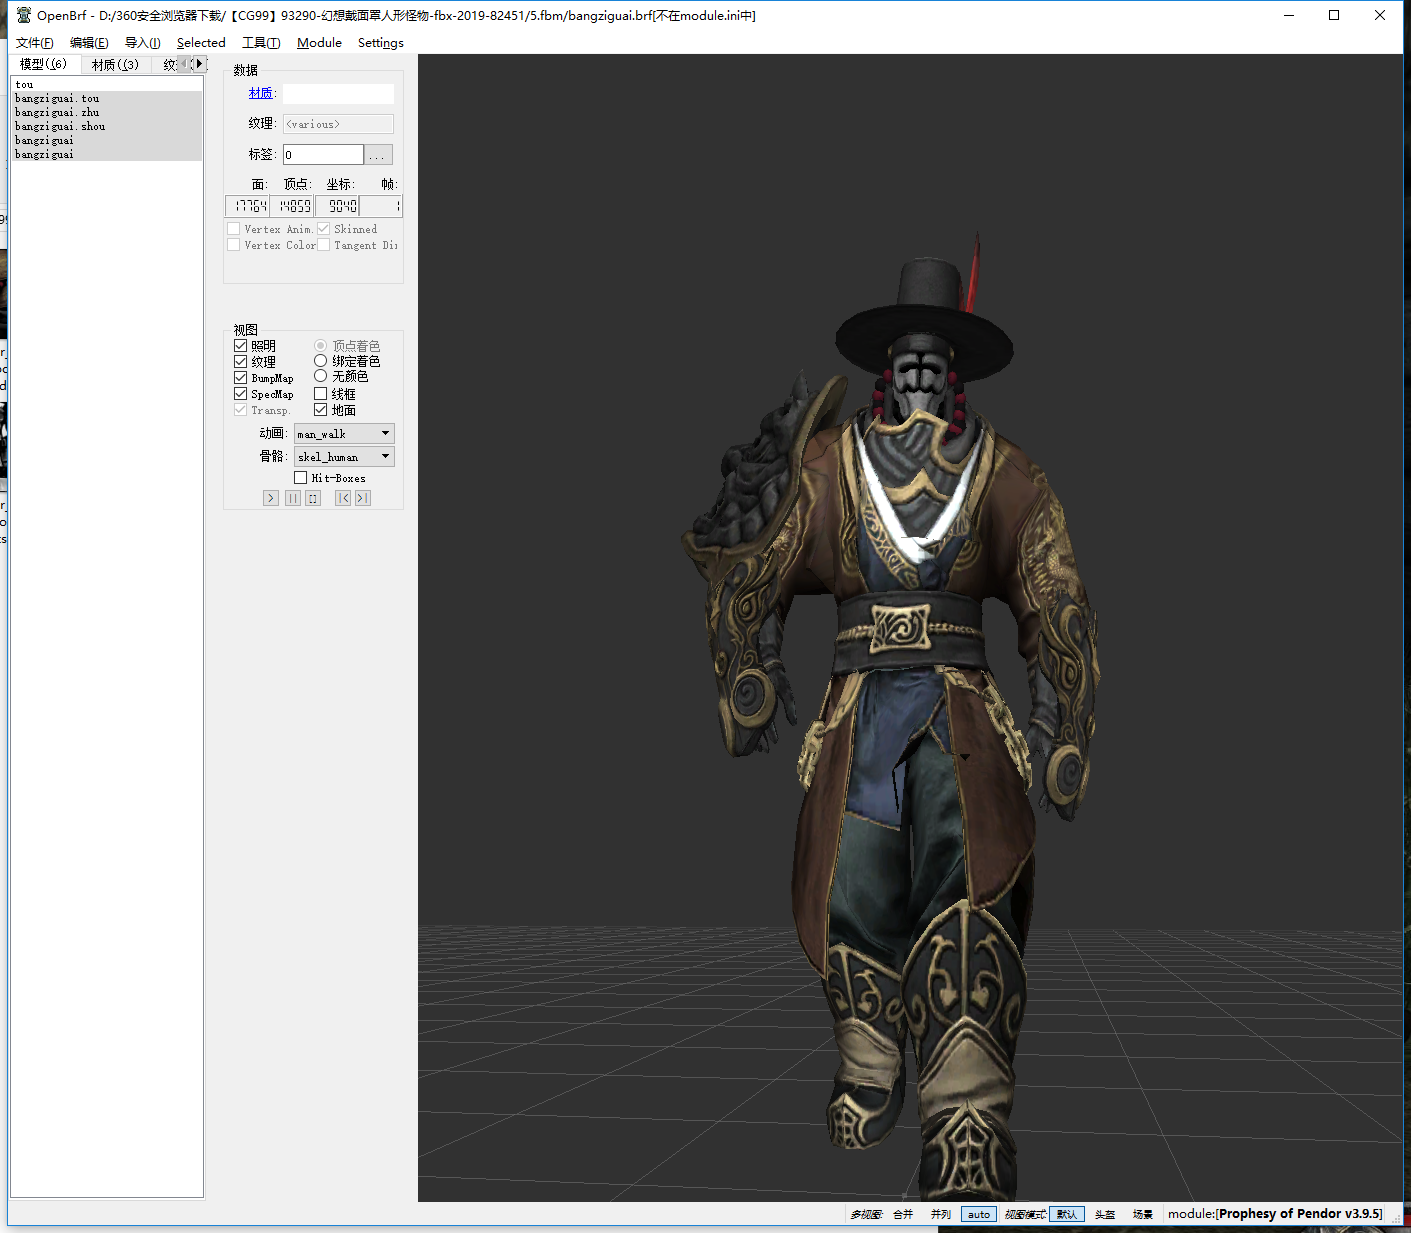Viewport: 1411px width, 1233px height.
Task: Click the 标签 flags field with value 0
Action: pyautogui.click(x=323, y=155)
